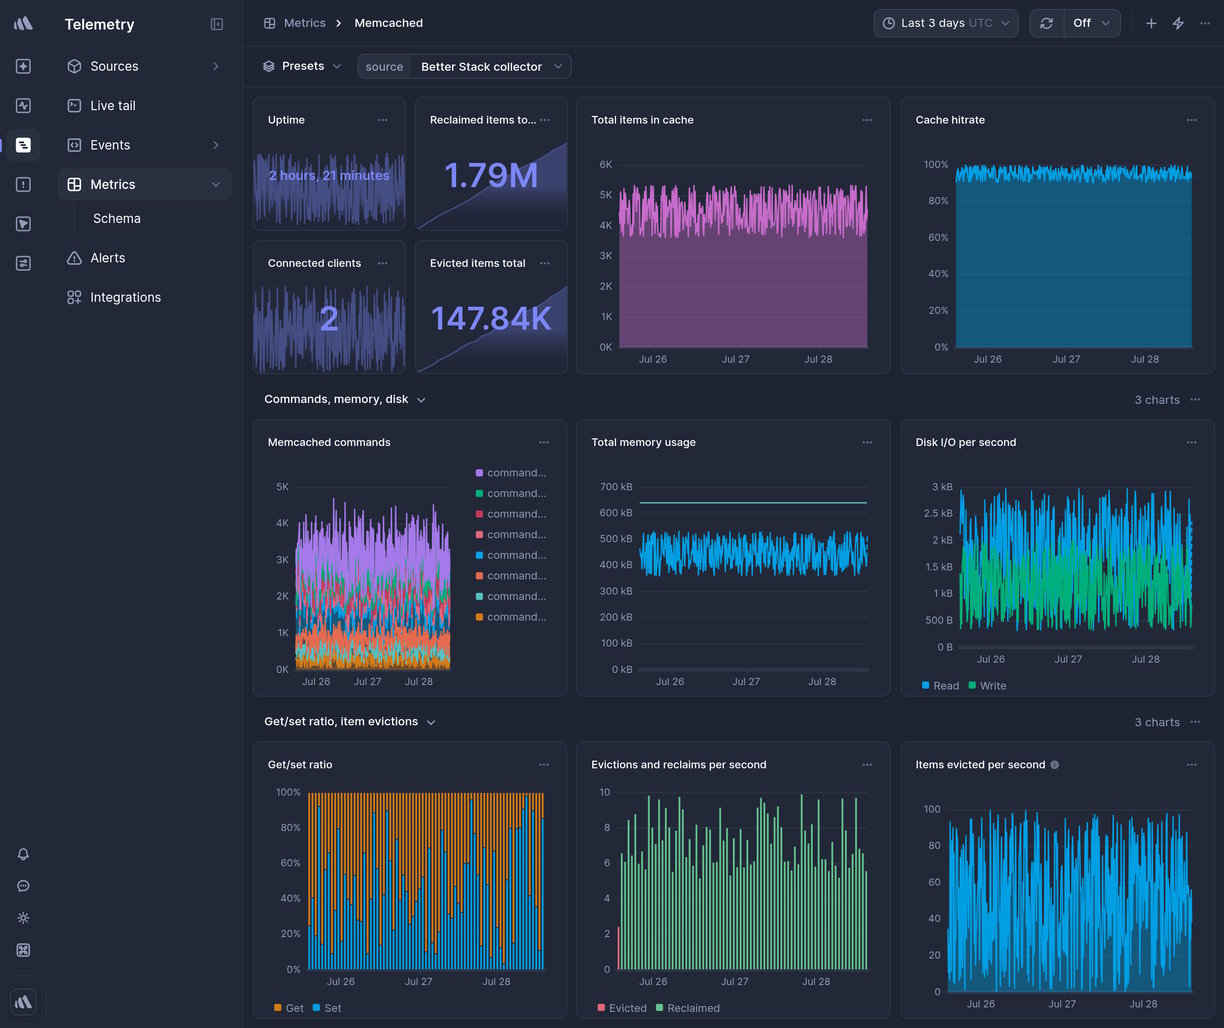Open Uptime card options menu
This screenshot has width=1224, height=1028.
pyautogui.click(x=382, y=120)
